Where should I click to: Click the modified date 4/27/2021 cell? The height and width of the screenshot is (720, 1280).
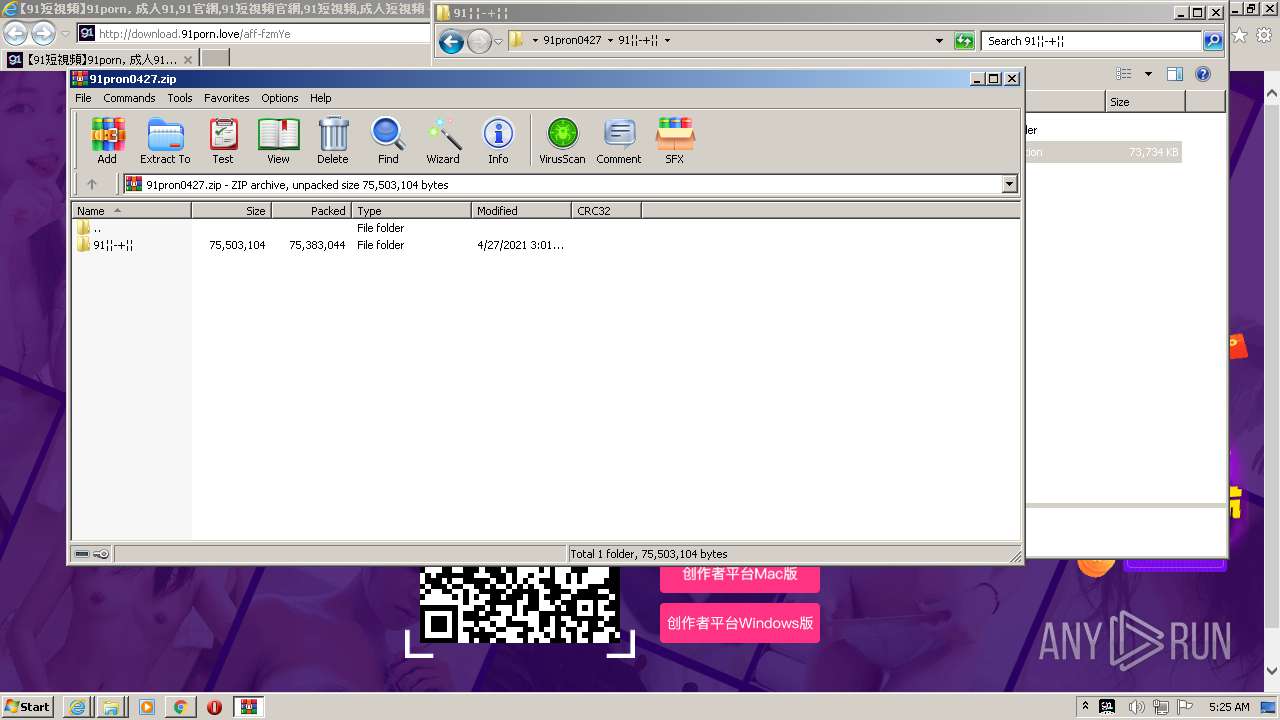[520, 245]
